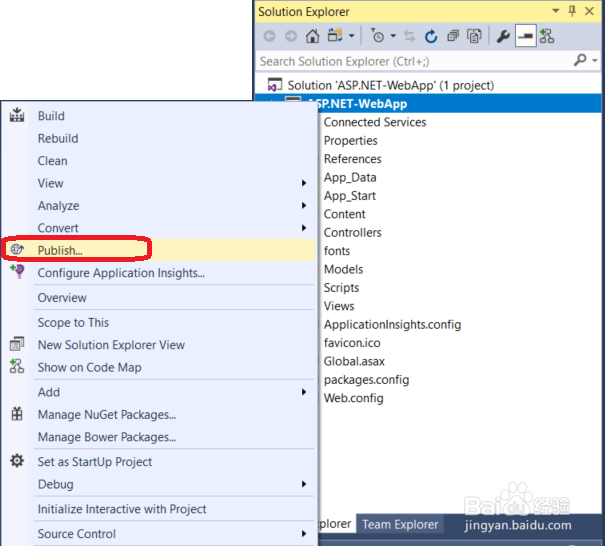Click the Pending Changes Filter clock icon

(x=377, y=35)
